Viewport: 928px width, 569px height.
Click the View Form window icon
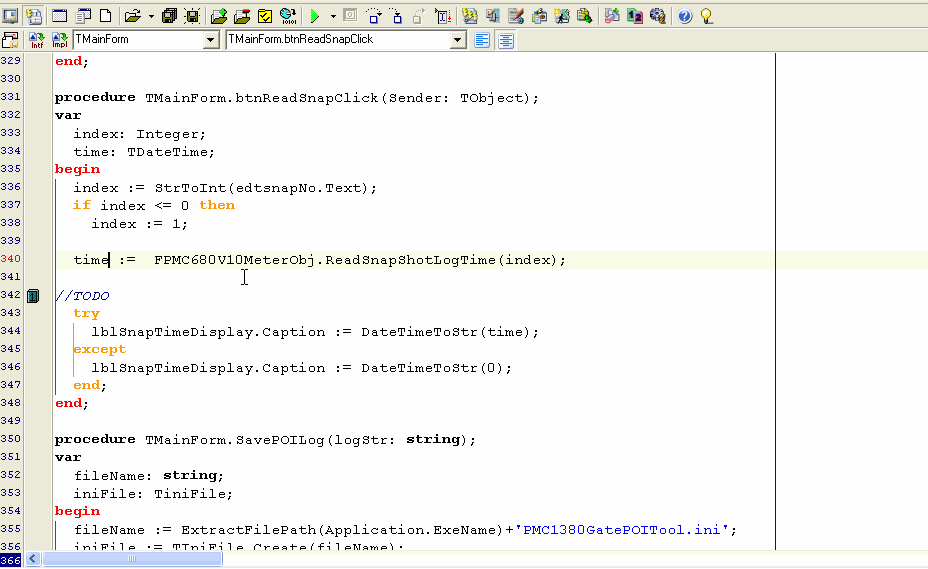59,16
